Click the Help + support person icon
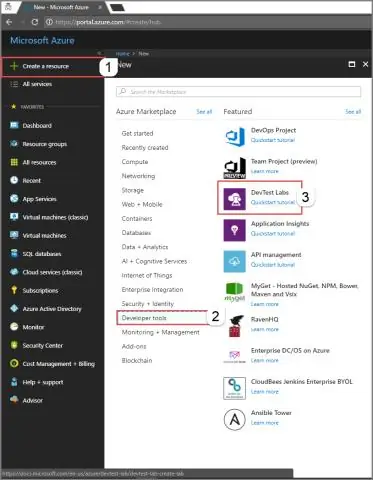Screen dimensions: 373x480 click(x=14, y=382)
